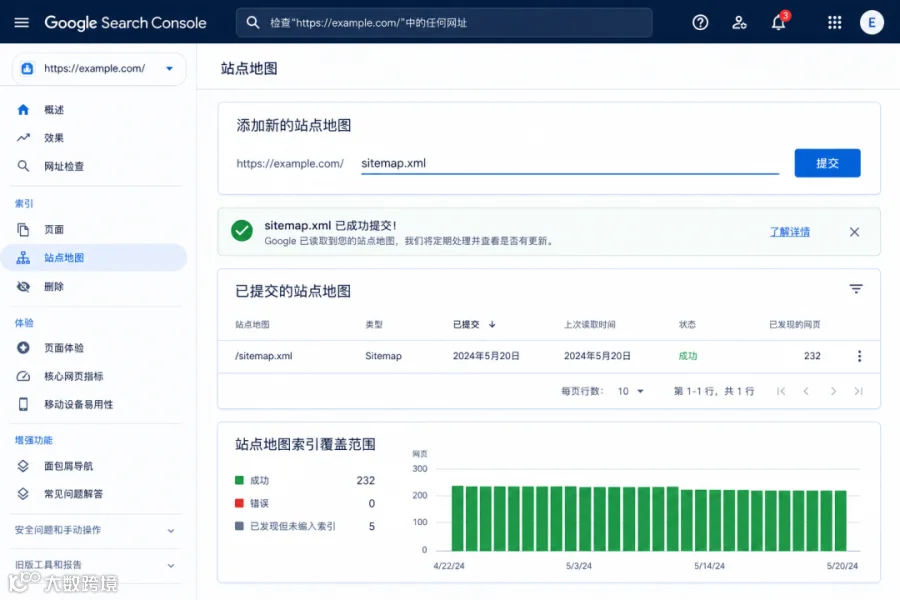Open the three-dot menu for /sitemap.xml row

click(x=859, y=356)
